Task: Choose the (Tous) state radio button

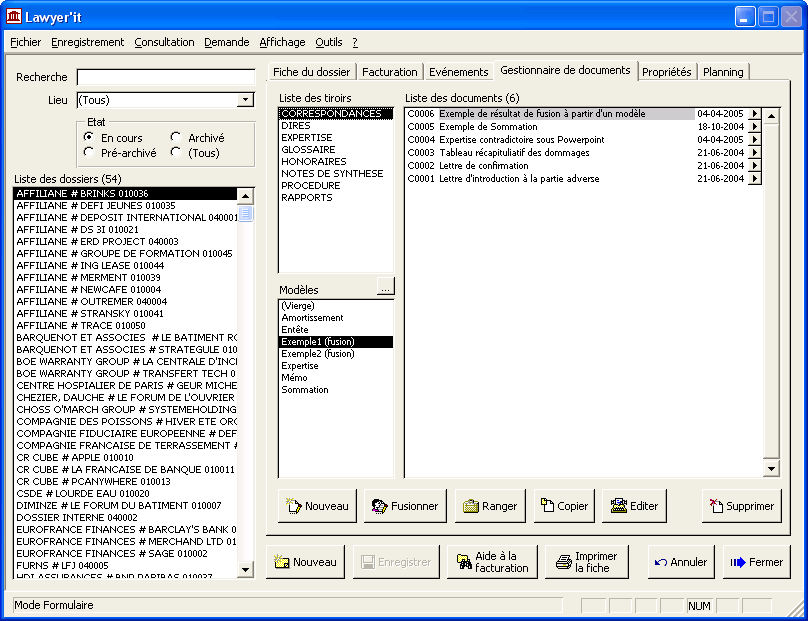Action: click(x=176, y=153)
